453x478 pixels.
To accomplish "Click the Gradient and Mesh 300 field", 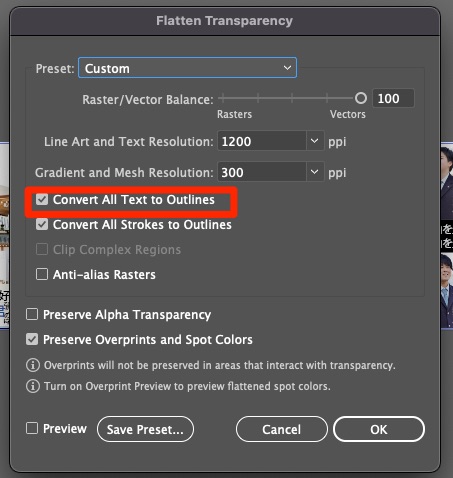I will (x=262, y=172).
